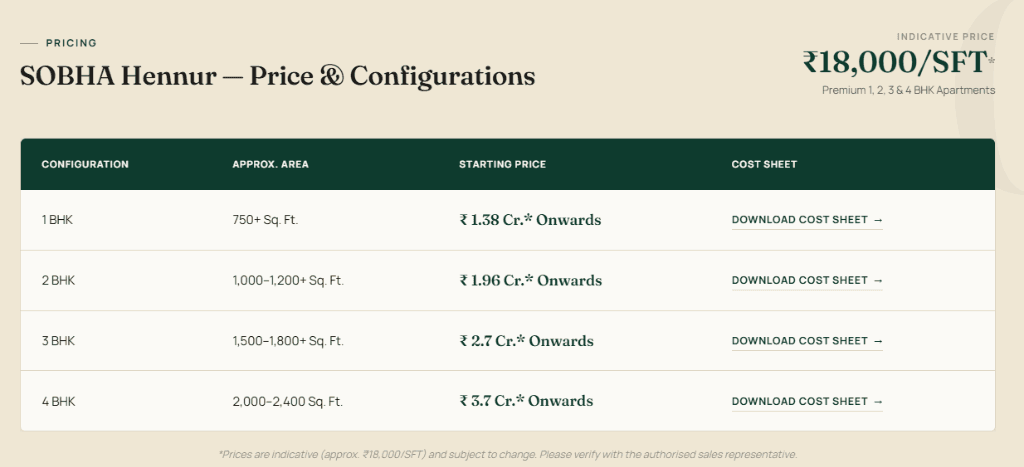This screenshot has width=1024, height=467.
Task: Click the ₹18,000/SFT indicative price
Action: pyautogui.click(x=898, y=63)
